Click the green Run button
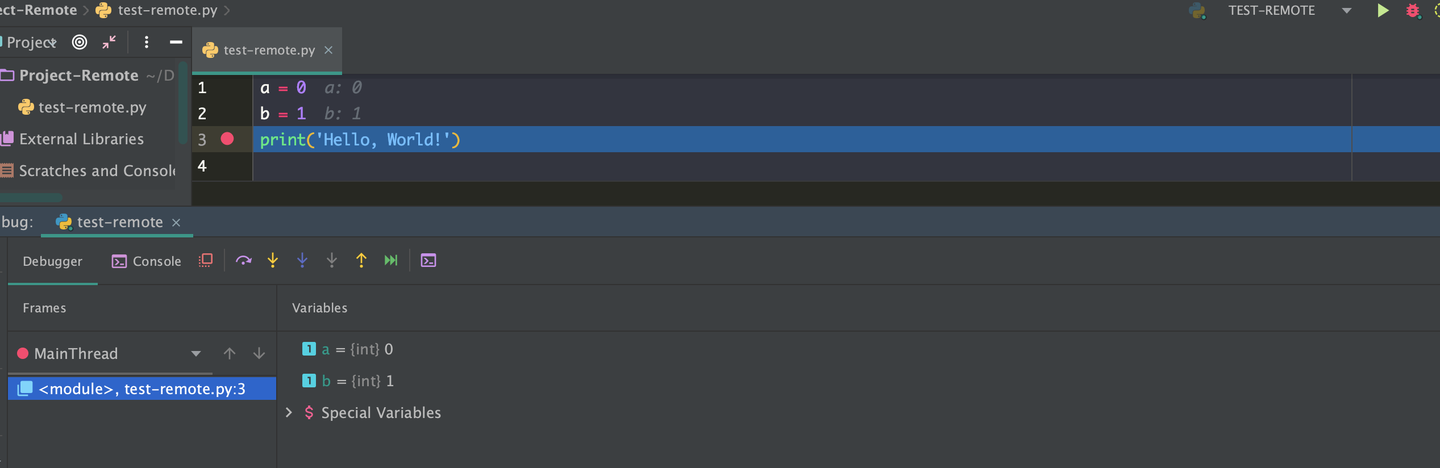Image resolution: width=1440 pixels, height=468 pixels. click(1383, 11)
